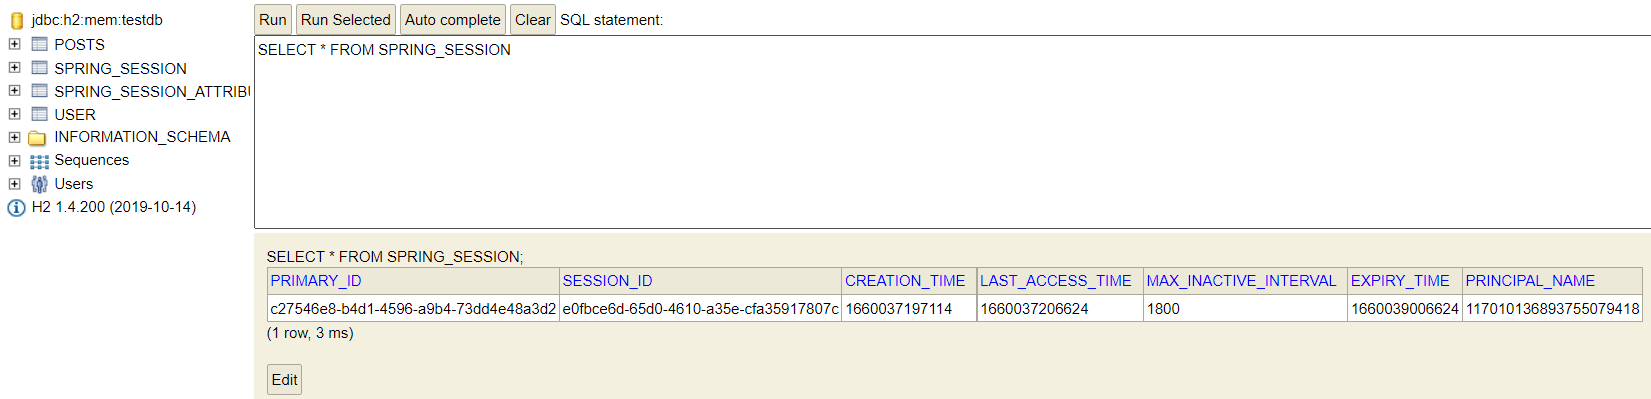The width and height of the screenshot is (1651, 399).
Task: Click H2 1.4.200 (2019-10-14) version text
Action: [114, 207]
